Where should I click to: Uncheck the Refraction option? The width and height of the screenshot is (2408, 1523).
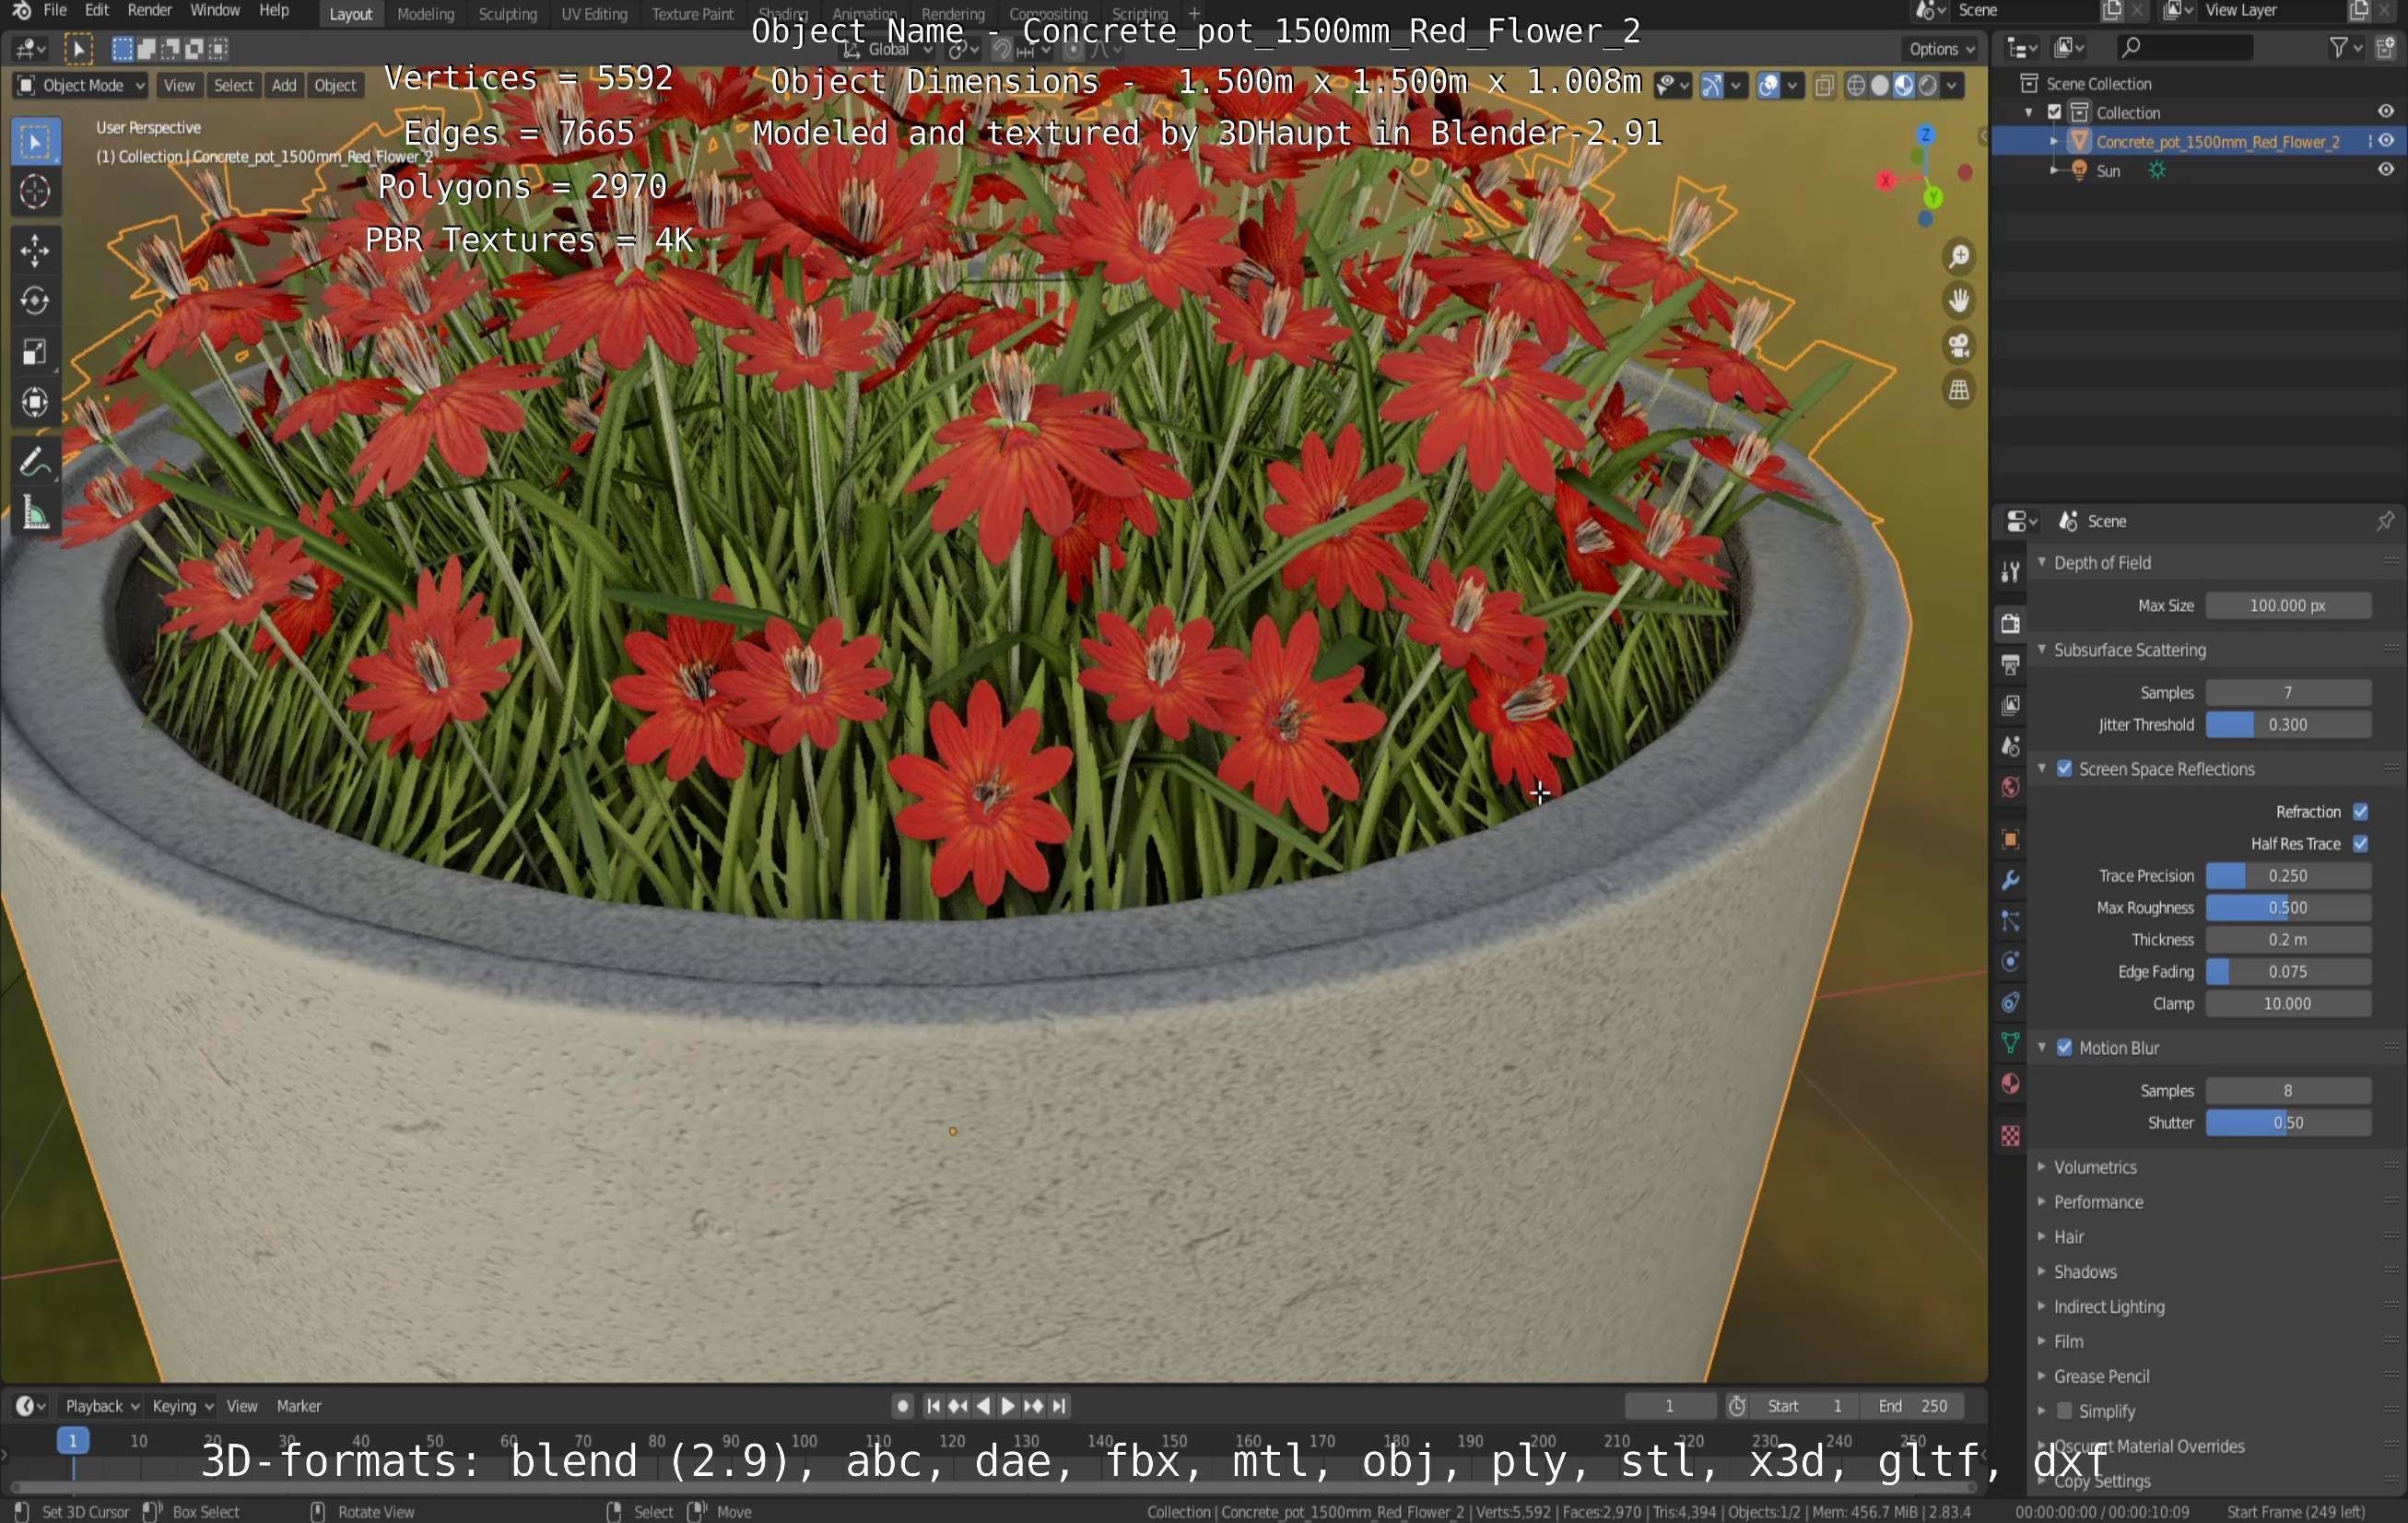pyautogui.click(x=2360, y=812)
